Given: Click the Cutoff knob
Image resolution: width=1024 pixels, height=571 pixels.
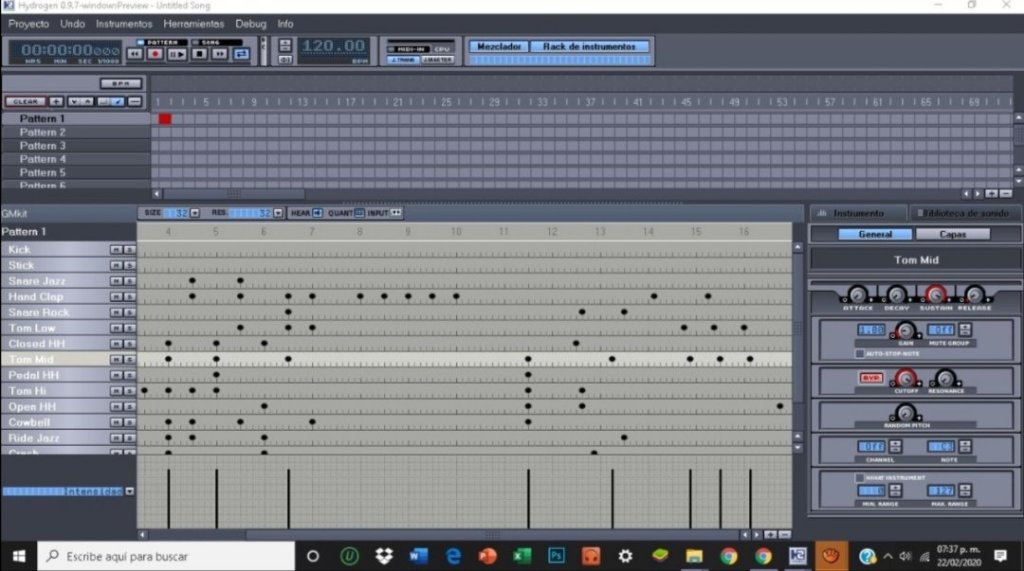Looking at the screenshot, I should pos(904,378).
